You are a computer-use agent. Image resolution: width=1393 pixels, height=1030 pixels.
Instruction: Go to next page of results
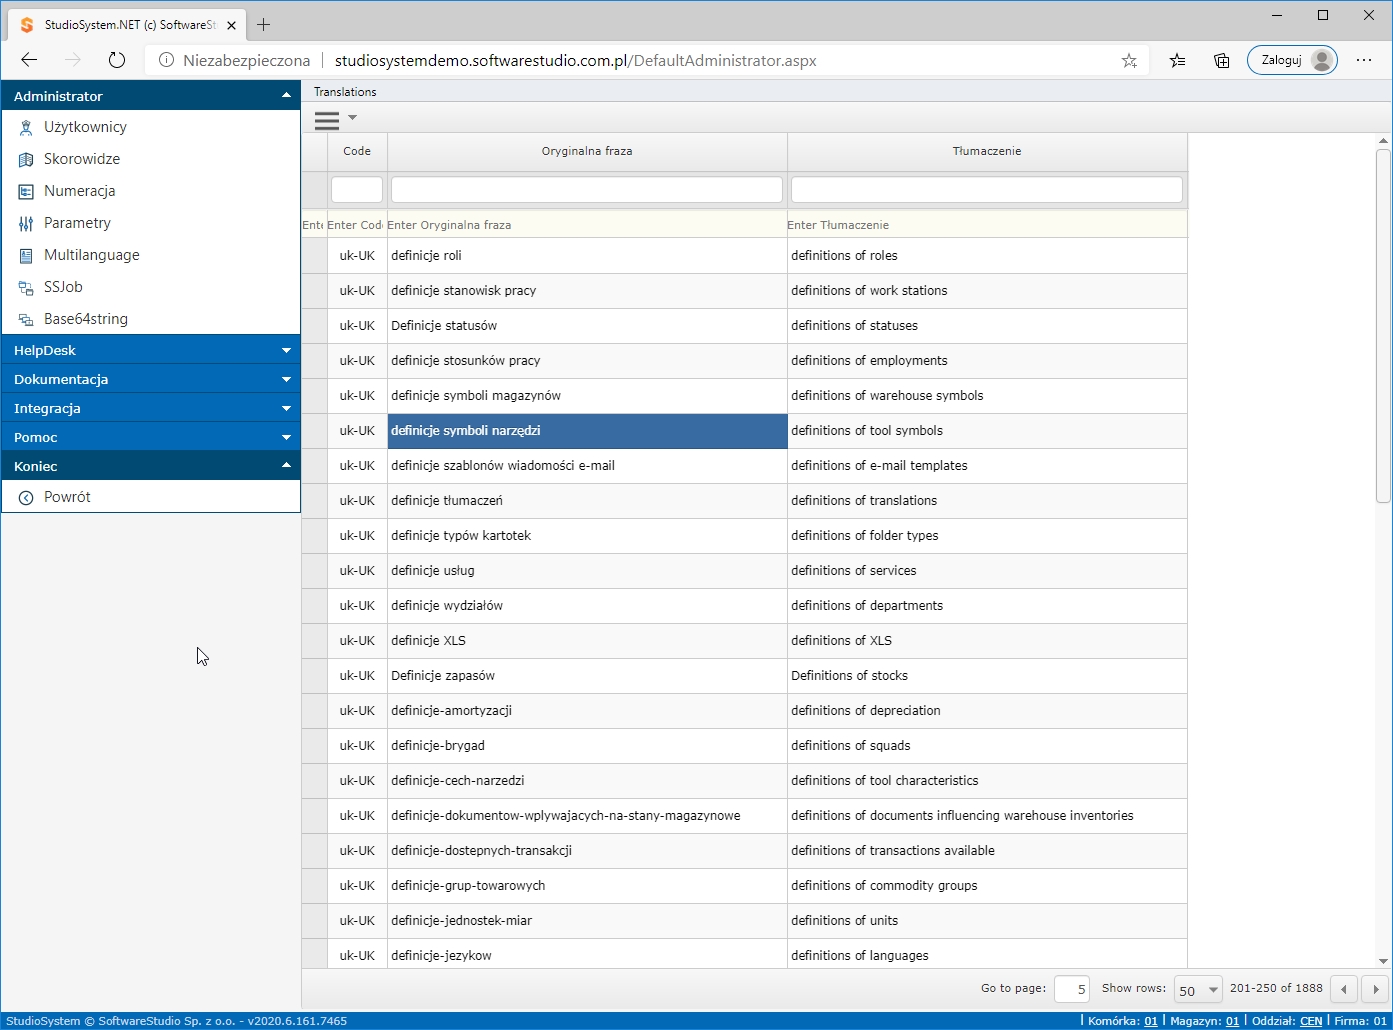click(x=1376, y=989)
